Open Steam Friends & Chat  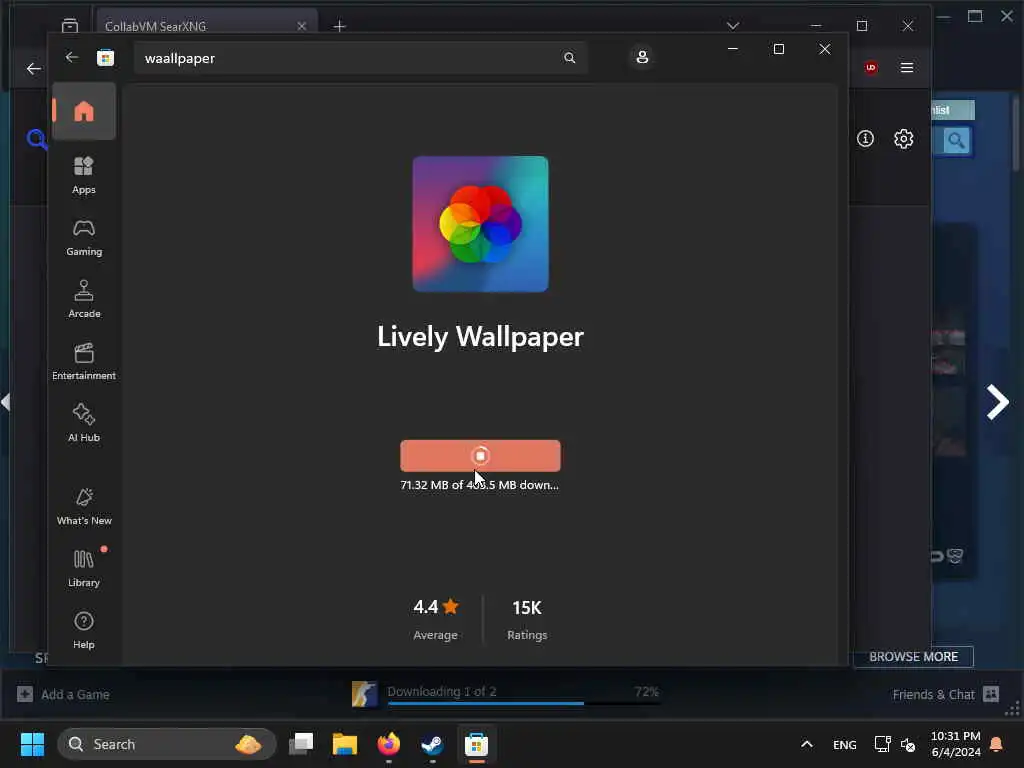[x=945, y=694]
